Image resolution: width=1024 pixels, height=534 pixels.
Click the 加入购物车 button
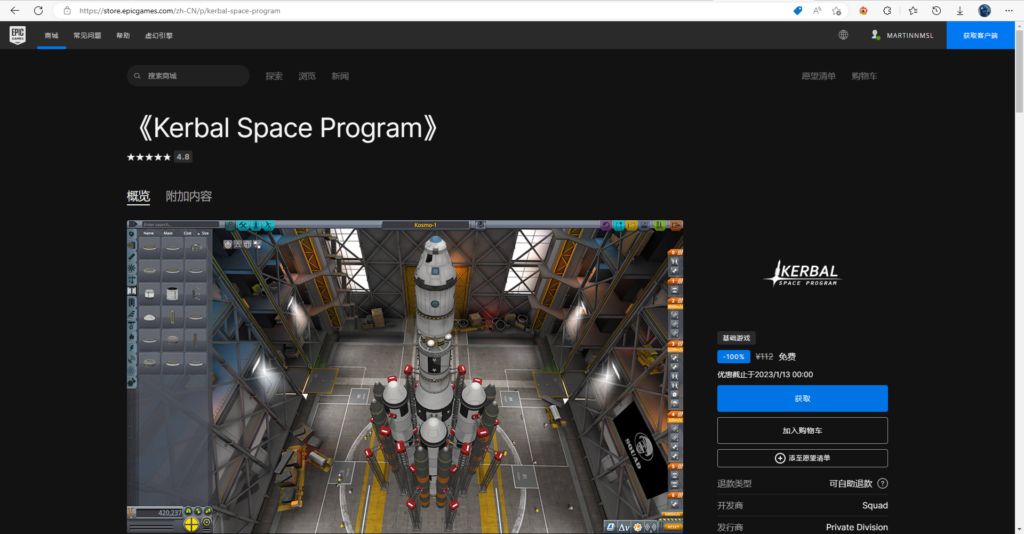(802, 430)
